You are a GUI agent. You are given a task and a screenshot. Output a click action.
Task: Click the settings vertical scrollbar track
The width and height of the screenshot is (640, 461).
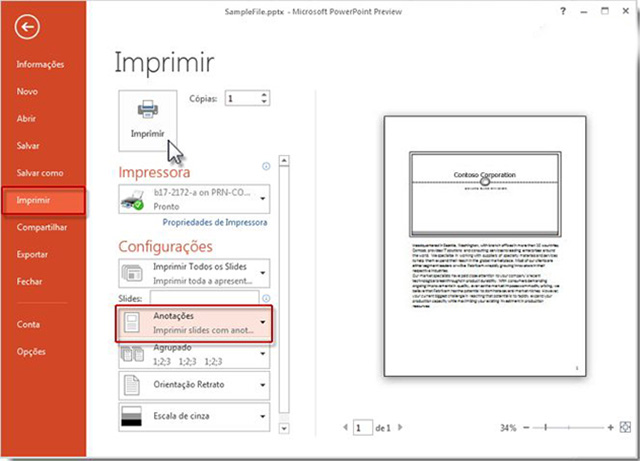(x=284, y=290)
